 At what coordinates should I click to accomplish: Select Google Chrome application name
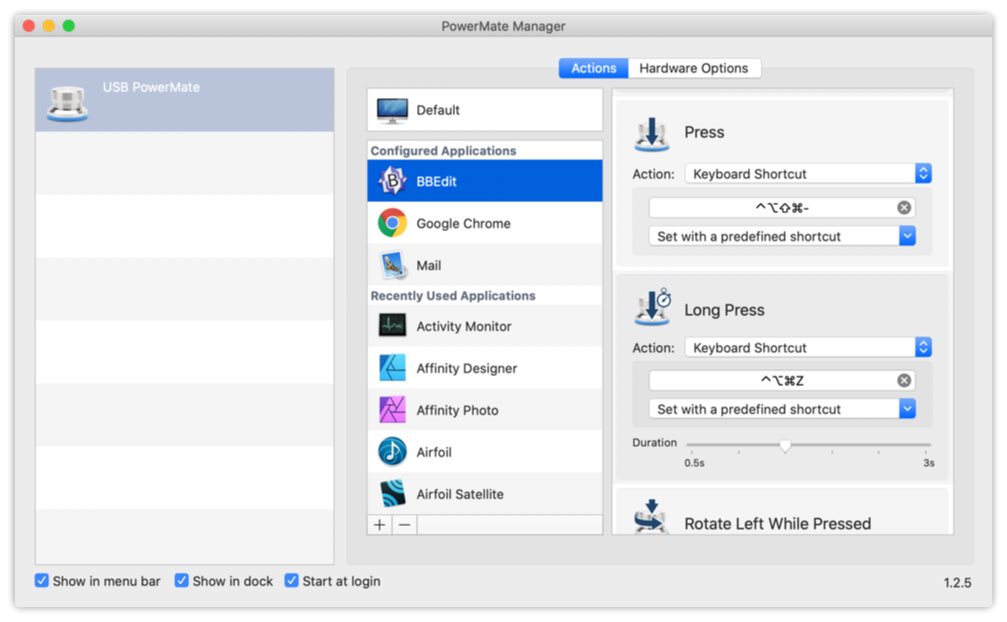pos(464,223)
